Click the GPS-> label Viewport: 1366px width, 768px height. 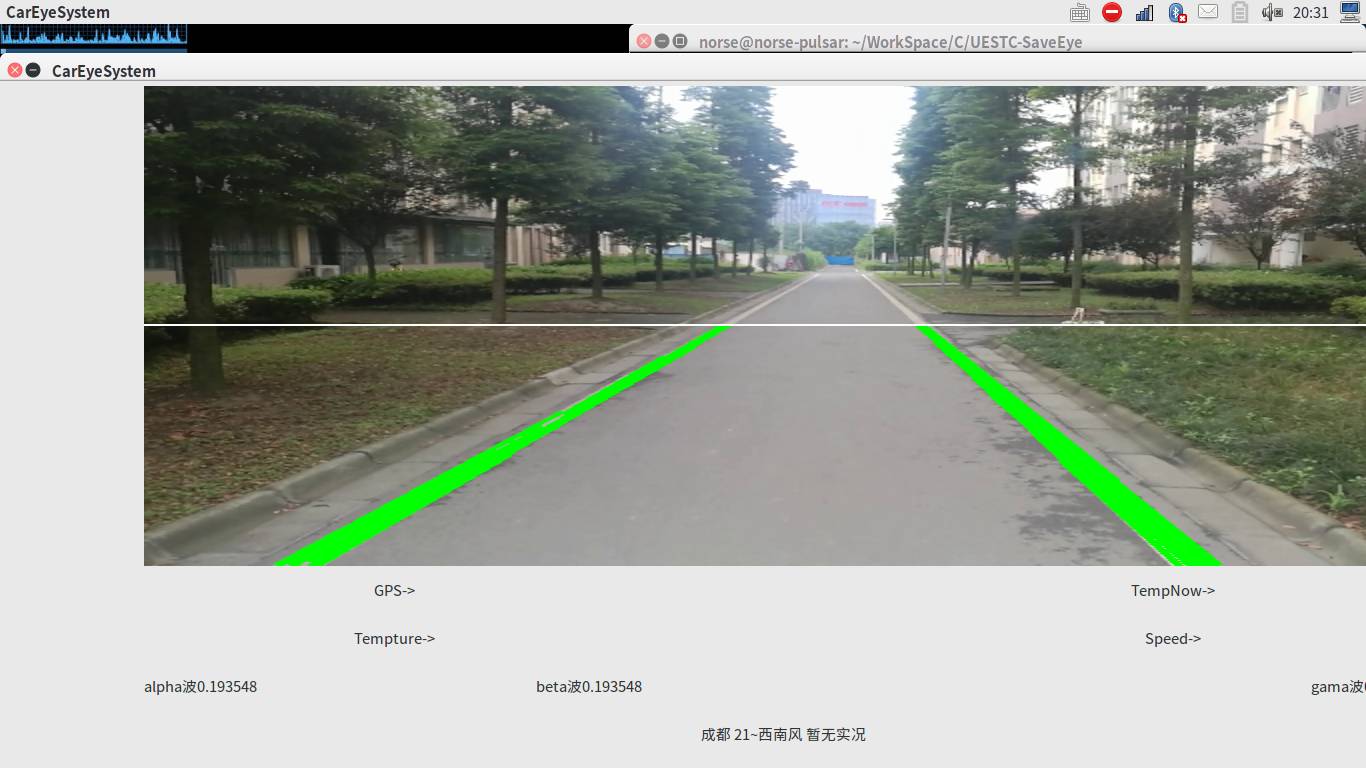[x=394, y=590]
